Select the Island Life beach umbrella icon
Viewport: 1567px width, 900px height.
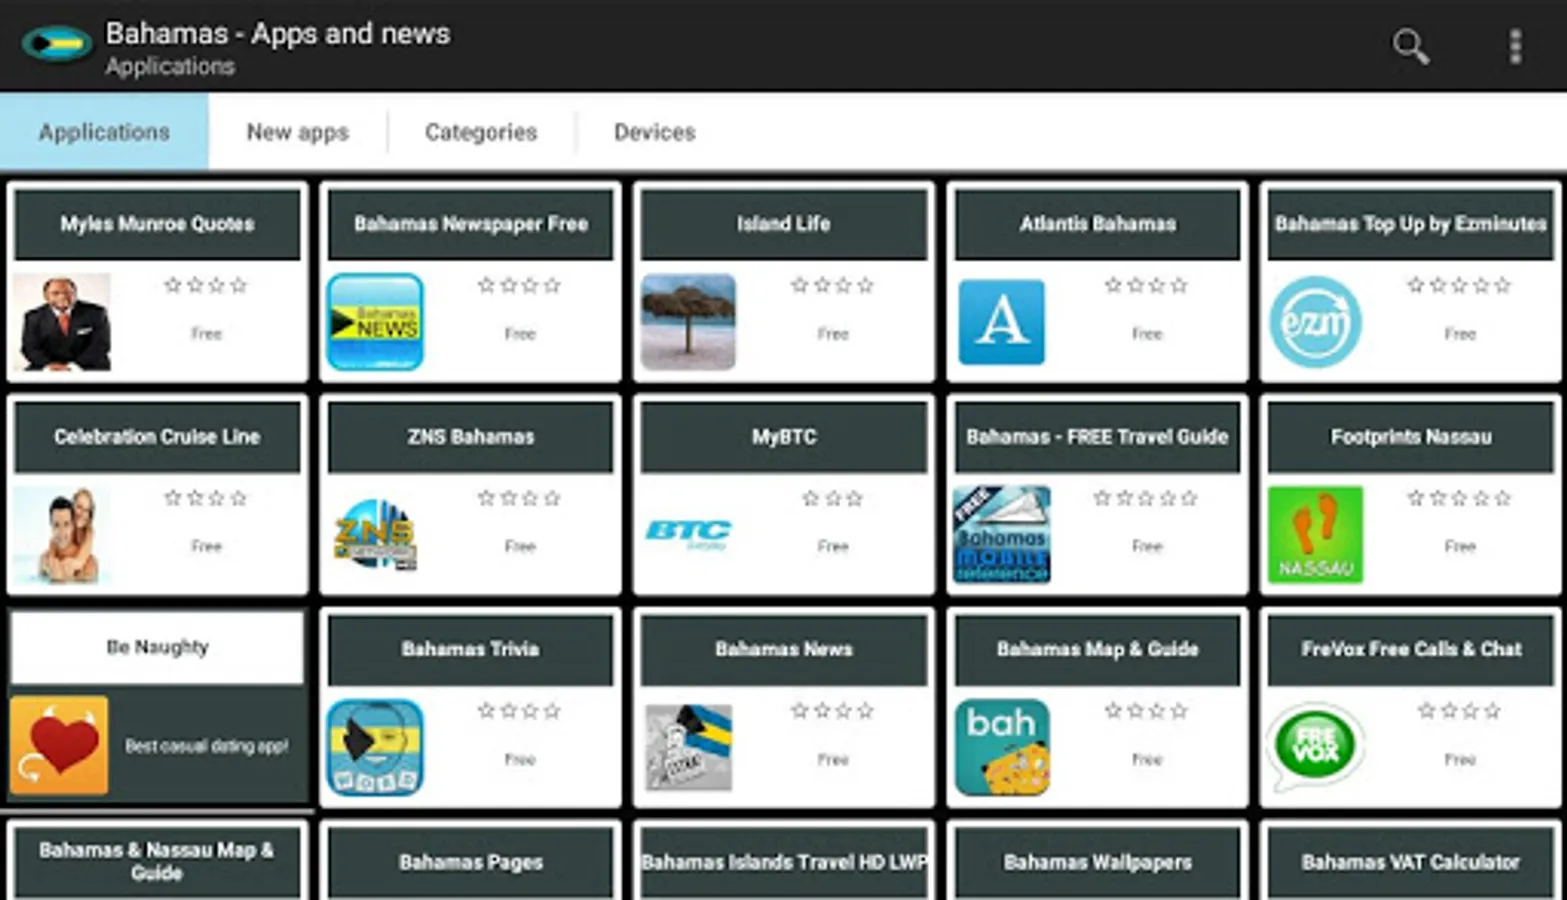(688, 322)
